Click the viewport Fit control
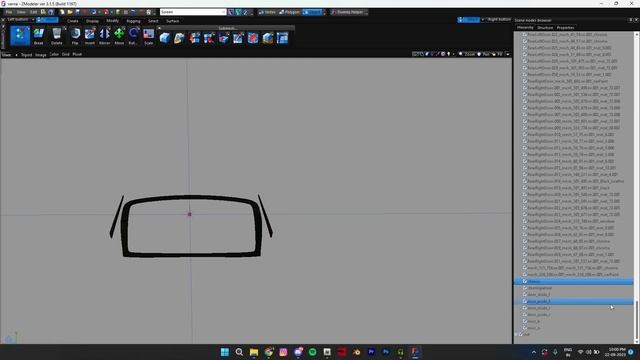 (x=497, y=54)
